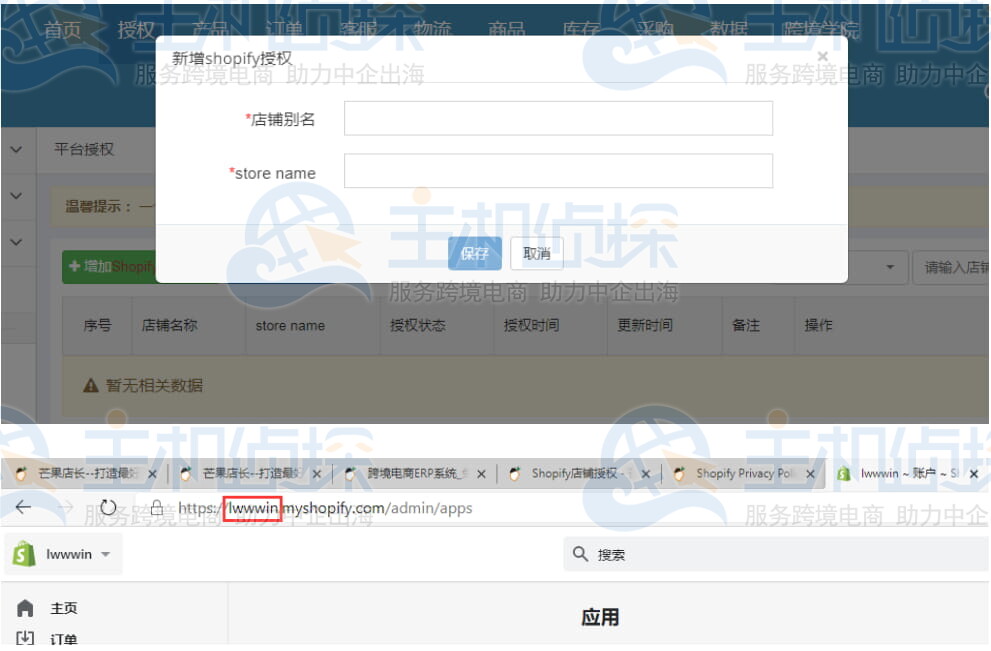Collapse the topmost left sidebar chevron
The height and width of the screenshot is (651, 991).
click(16, 149)
